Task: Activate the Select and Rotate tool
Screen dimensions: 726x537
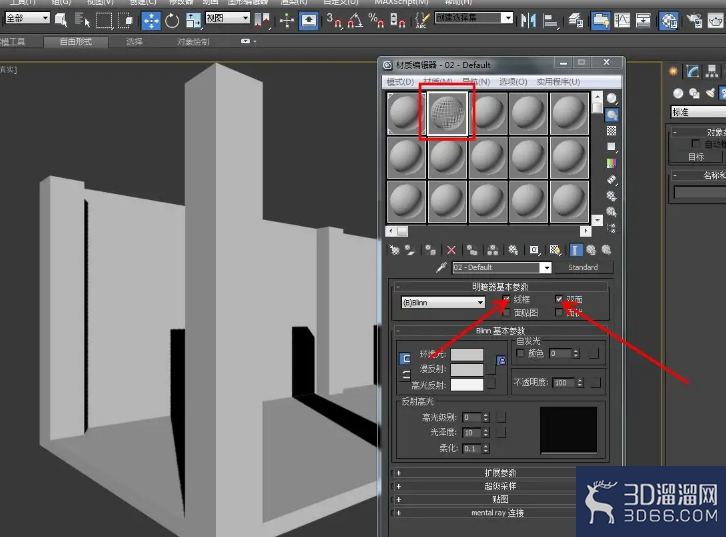Action: click(x=172, y=20)
